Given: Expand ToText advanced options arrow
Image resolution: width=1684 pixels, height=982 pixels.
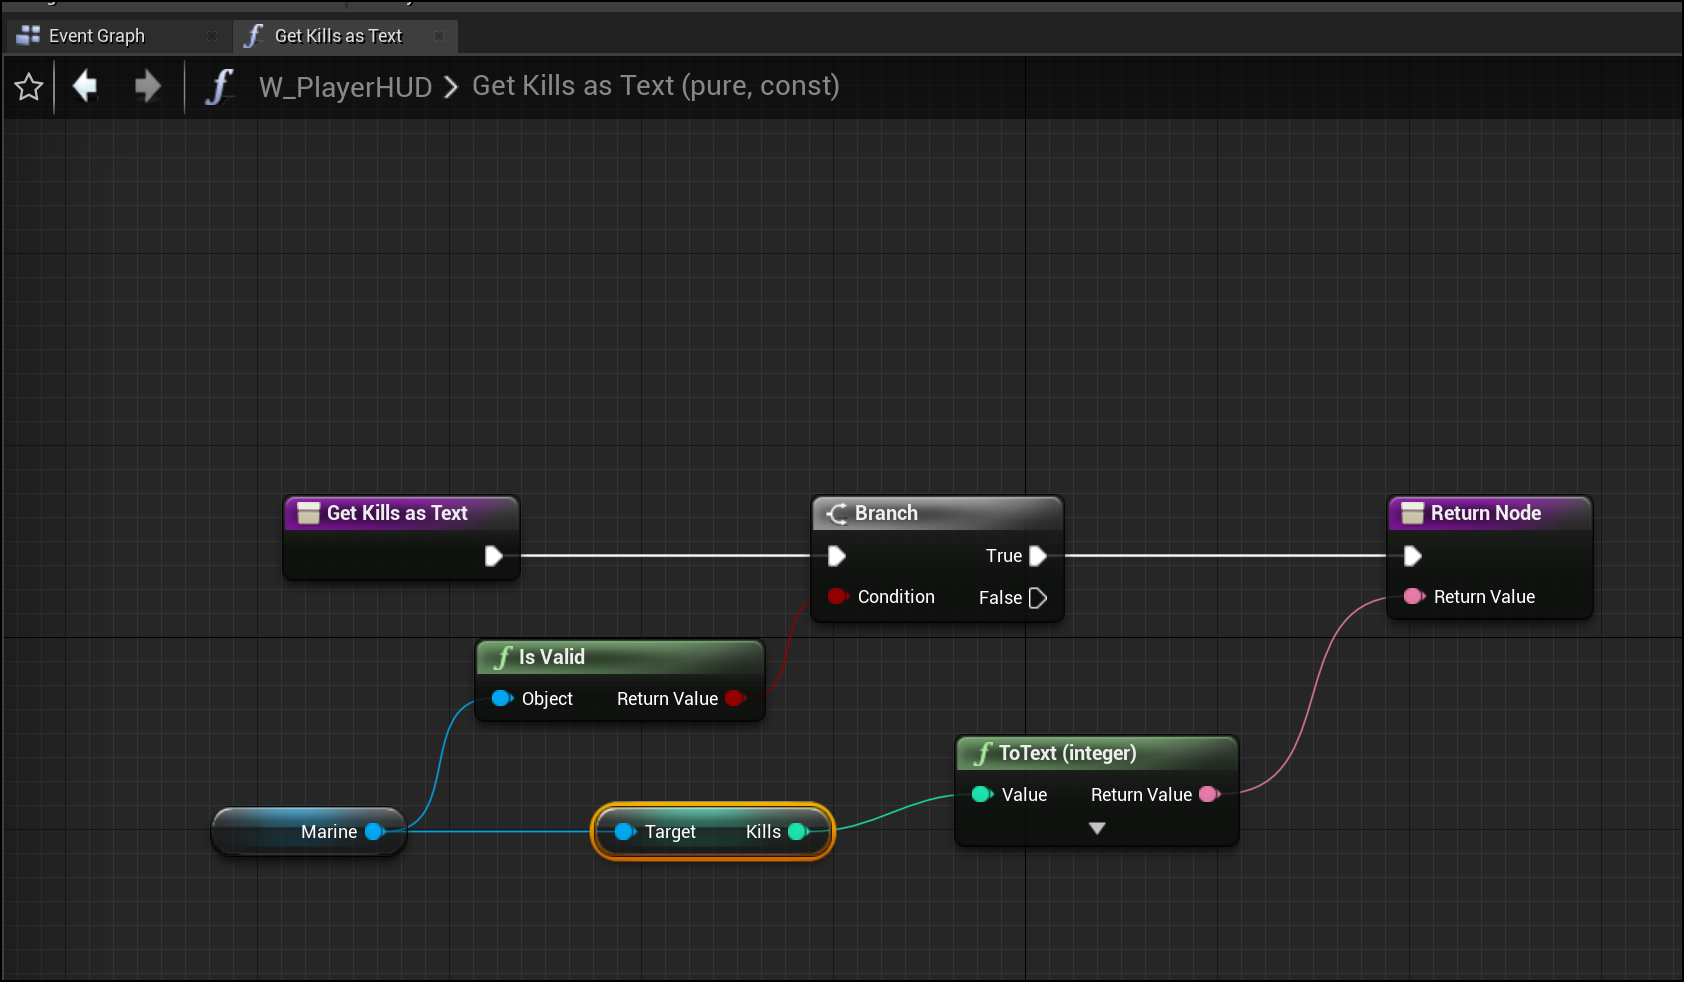Looking at the screenshot, I should [x=1097, y=828].
